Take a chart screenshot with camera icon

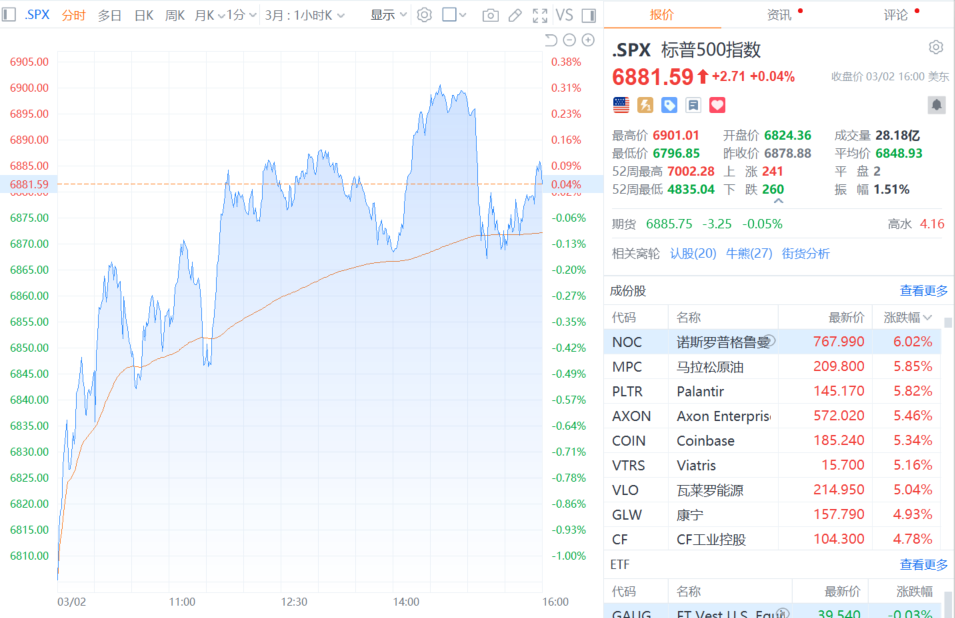(x=490, y=15)
